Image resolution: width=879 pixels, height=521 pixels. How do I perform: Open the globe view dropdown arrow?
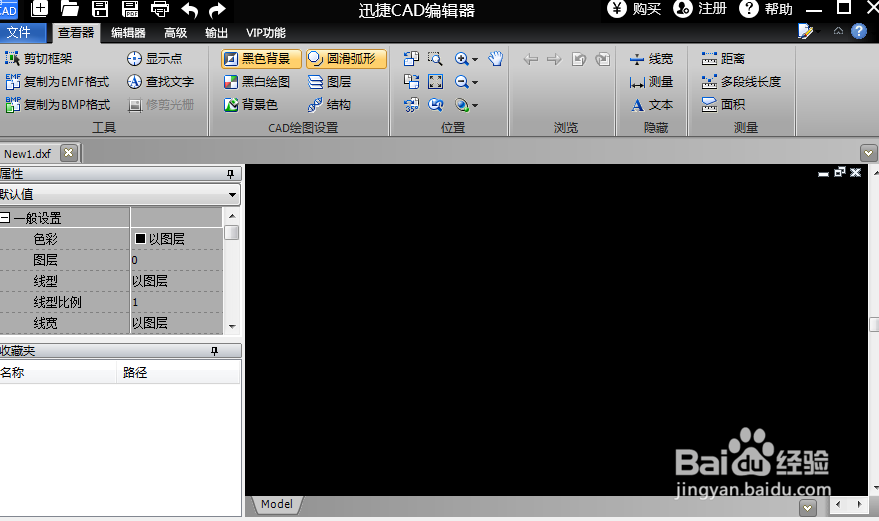coord(475,105)
